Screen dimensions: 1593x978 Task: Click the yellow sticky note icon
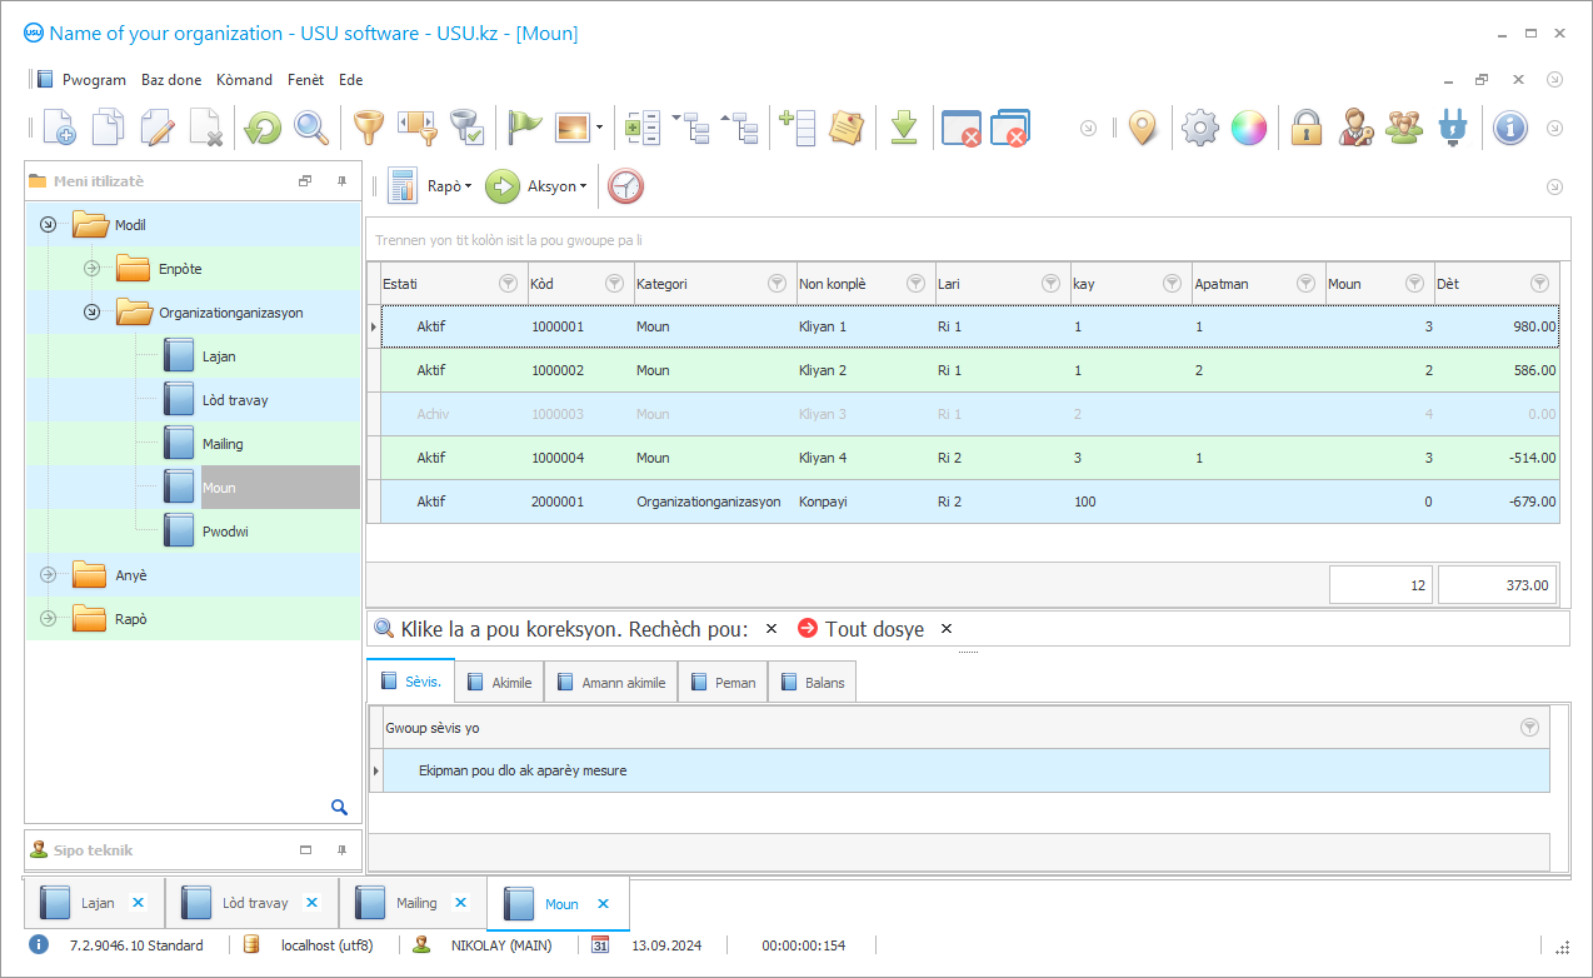click(846, 128)
